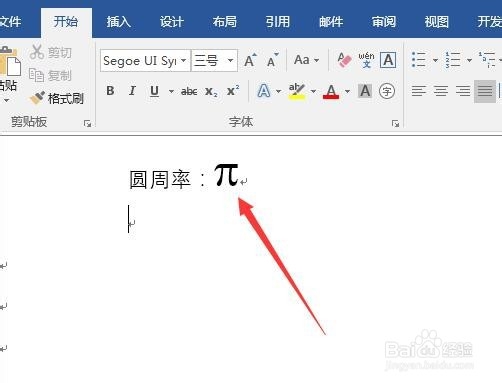The width and height of the screenshot is (502, 383).
Task: Switch to the References (引用) tab
Action: pyautogui.click(x=278, y=22)
